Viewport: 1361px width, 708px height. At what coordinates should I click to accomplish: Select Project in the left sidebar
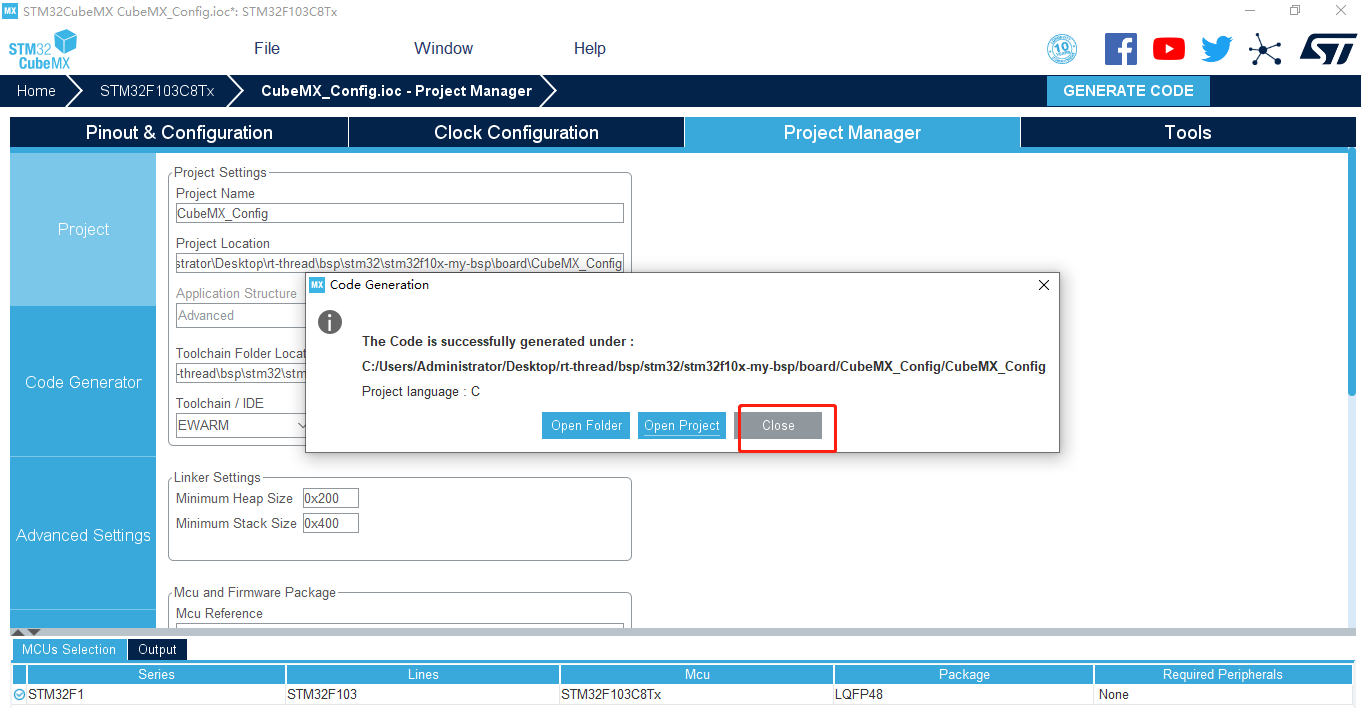[x=83, y=229]
